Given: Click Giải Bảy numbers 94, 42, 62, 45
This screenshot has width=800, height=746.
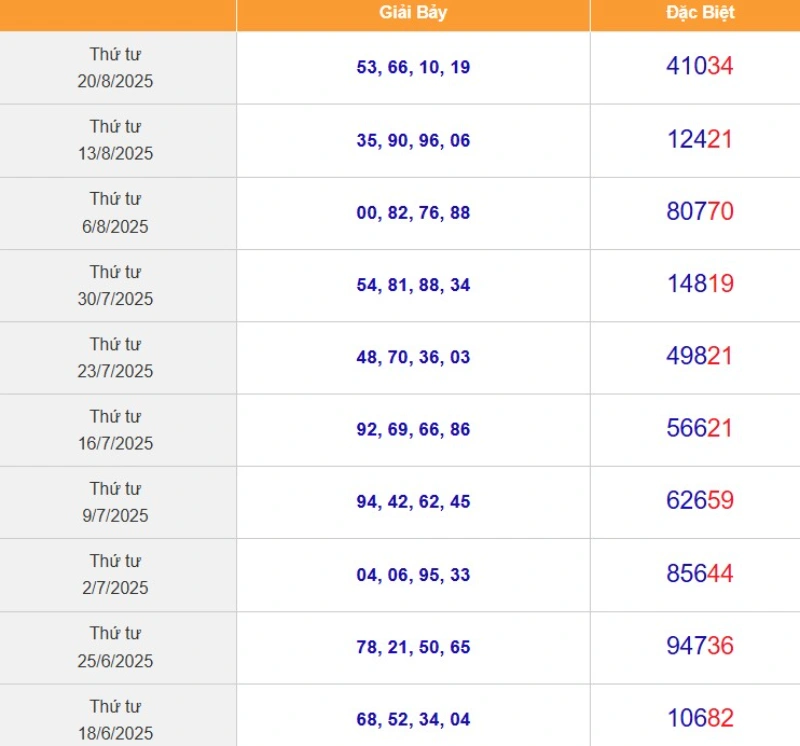Looking at the screenshot, I should pyautogui.click(x=413, y=502).
